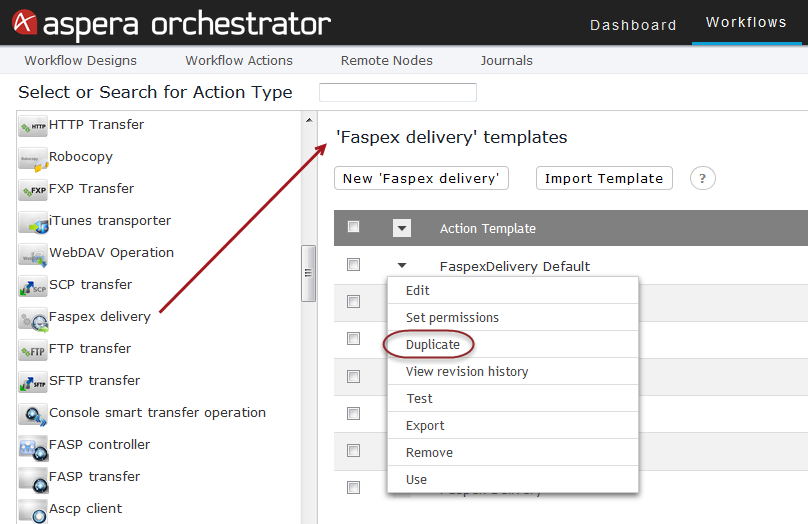Click the Robocopy action icon

(32, 158)
